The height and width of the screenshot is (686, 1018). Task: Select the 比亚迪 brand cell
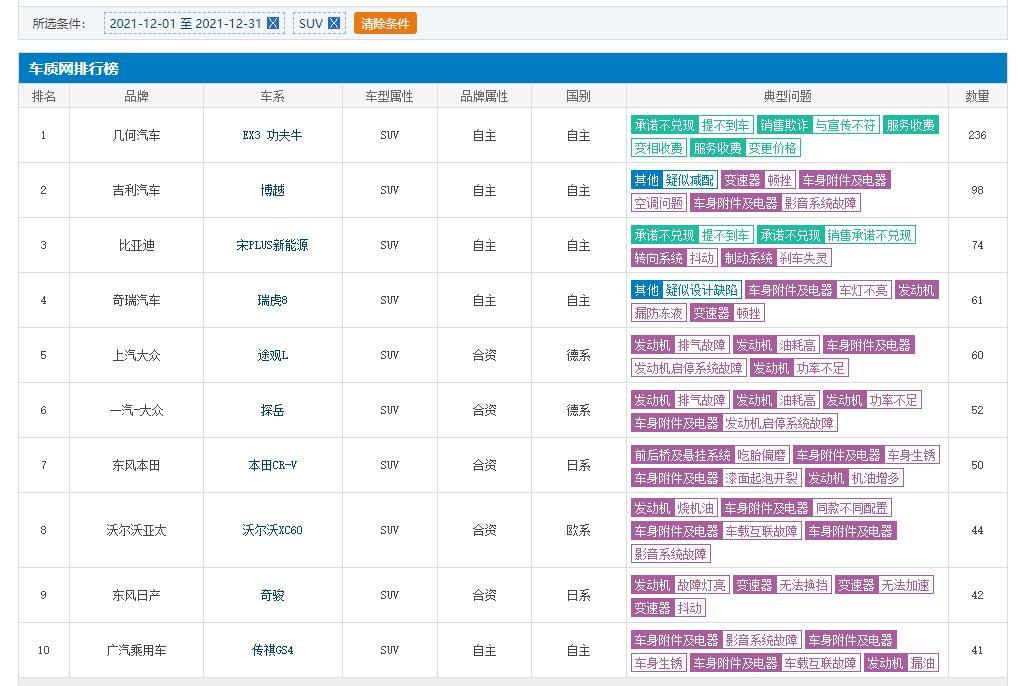[x=136, y=245]
